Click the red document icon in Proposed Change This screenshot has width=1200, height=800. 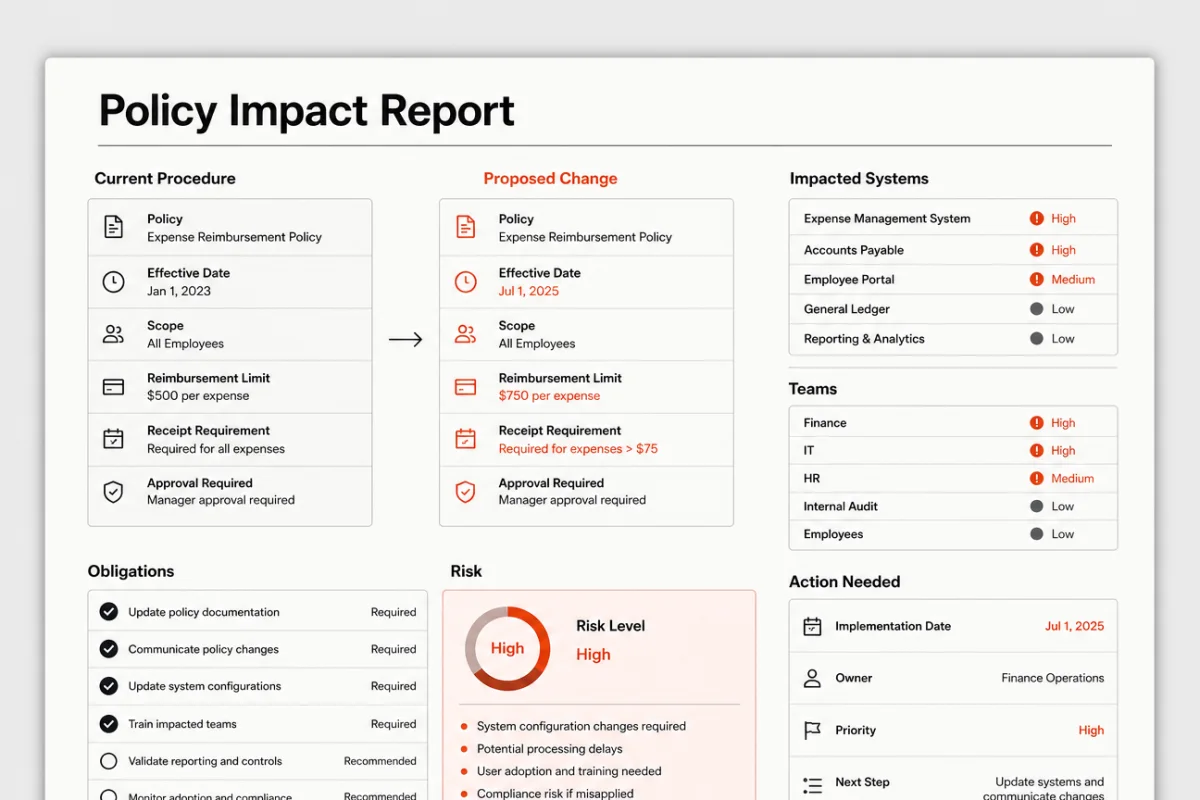(x=466, y=227)
